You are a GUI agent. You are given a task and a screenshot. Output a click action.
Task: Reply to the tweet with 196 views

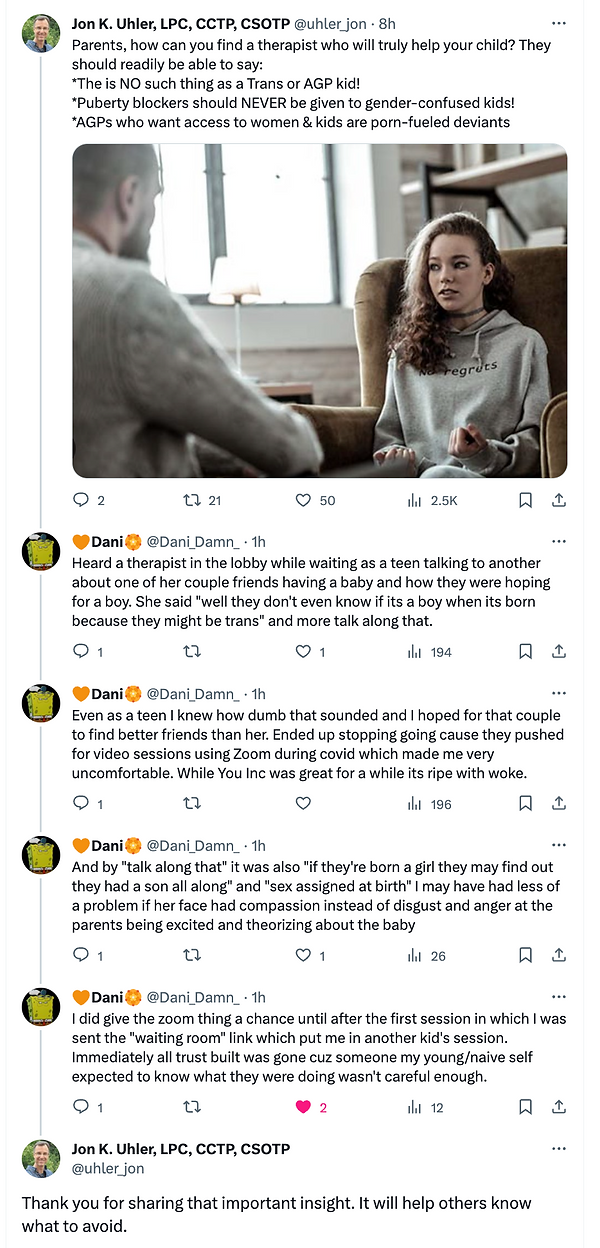coord(82,803)
